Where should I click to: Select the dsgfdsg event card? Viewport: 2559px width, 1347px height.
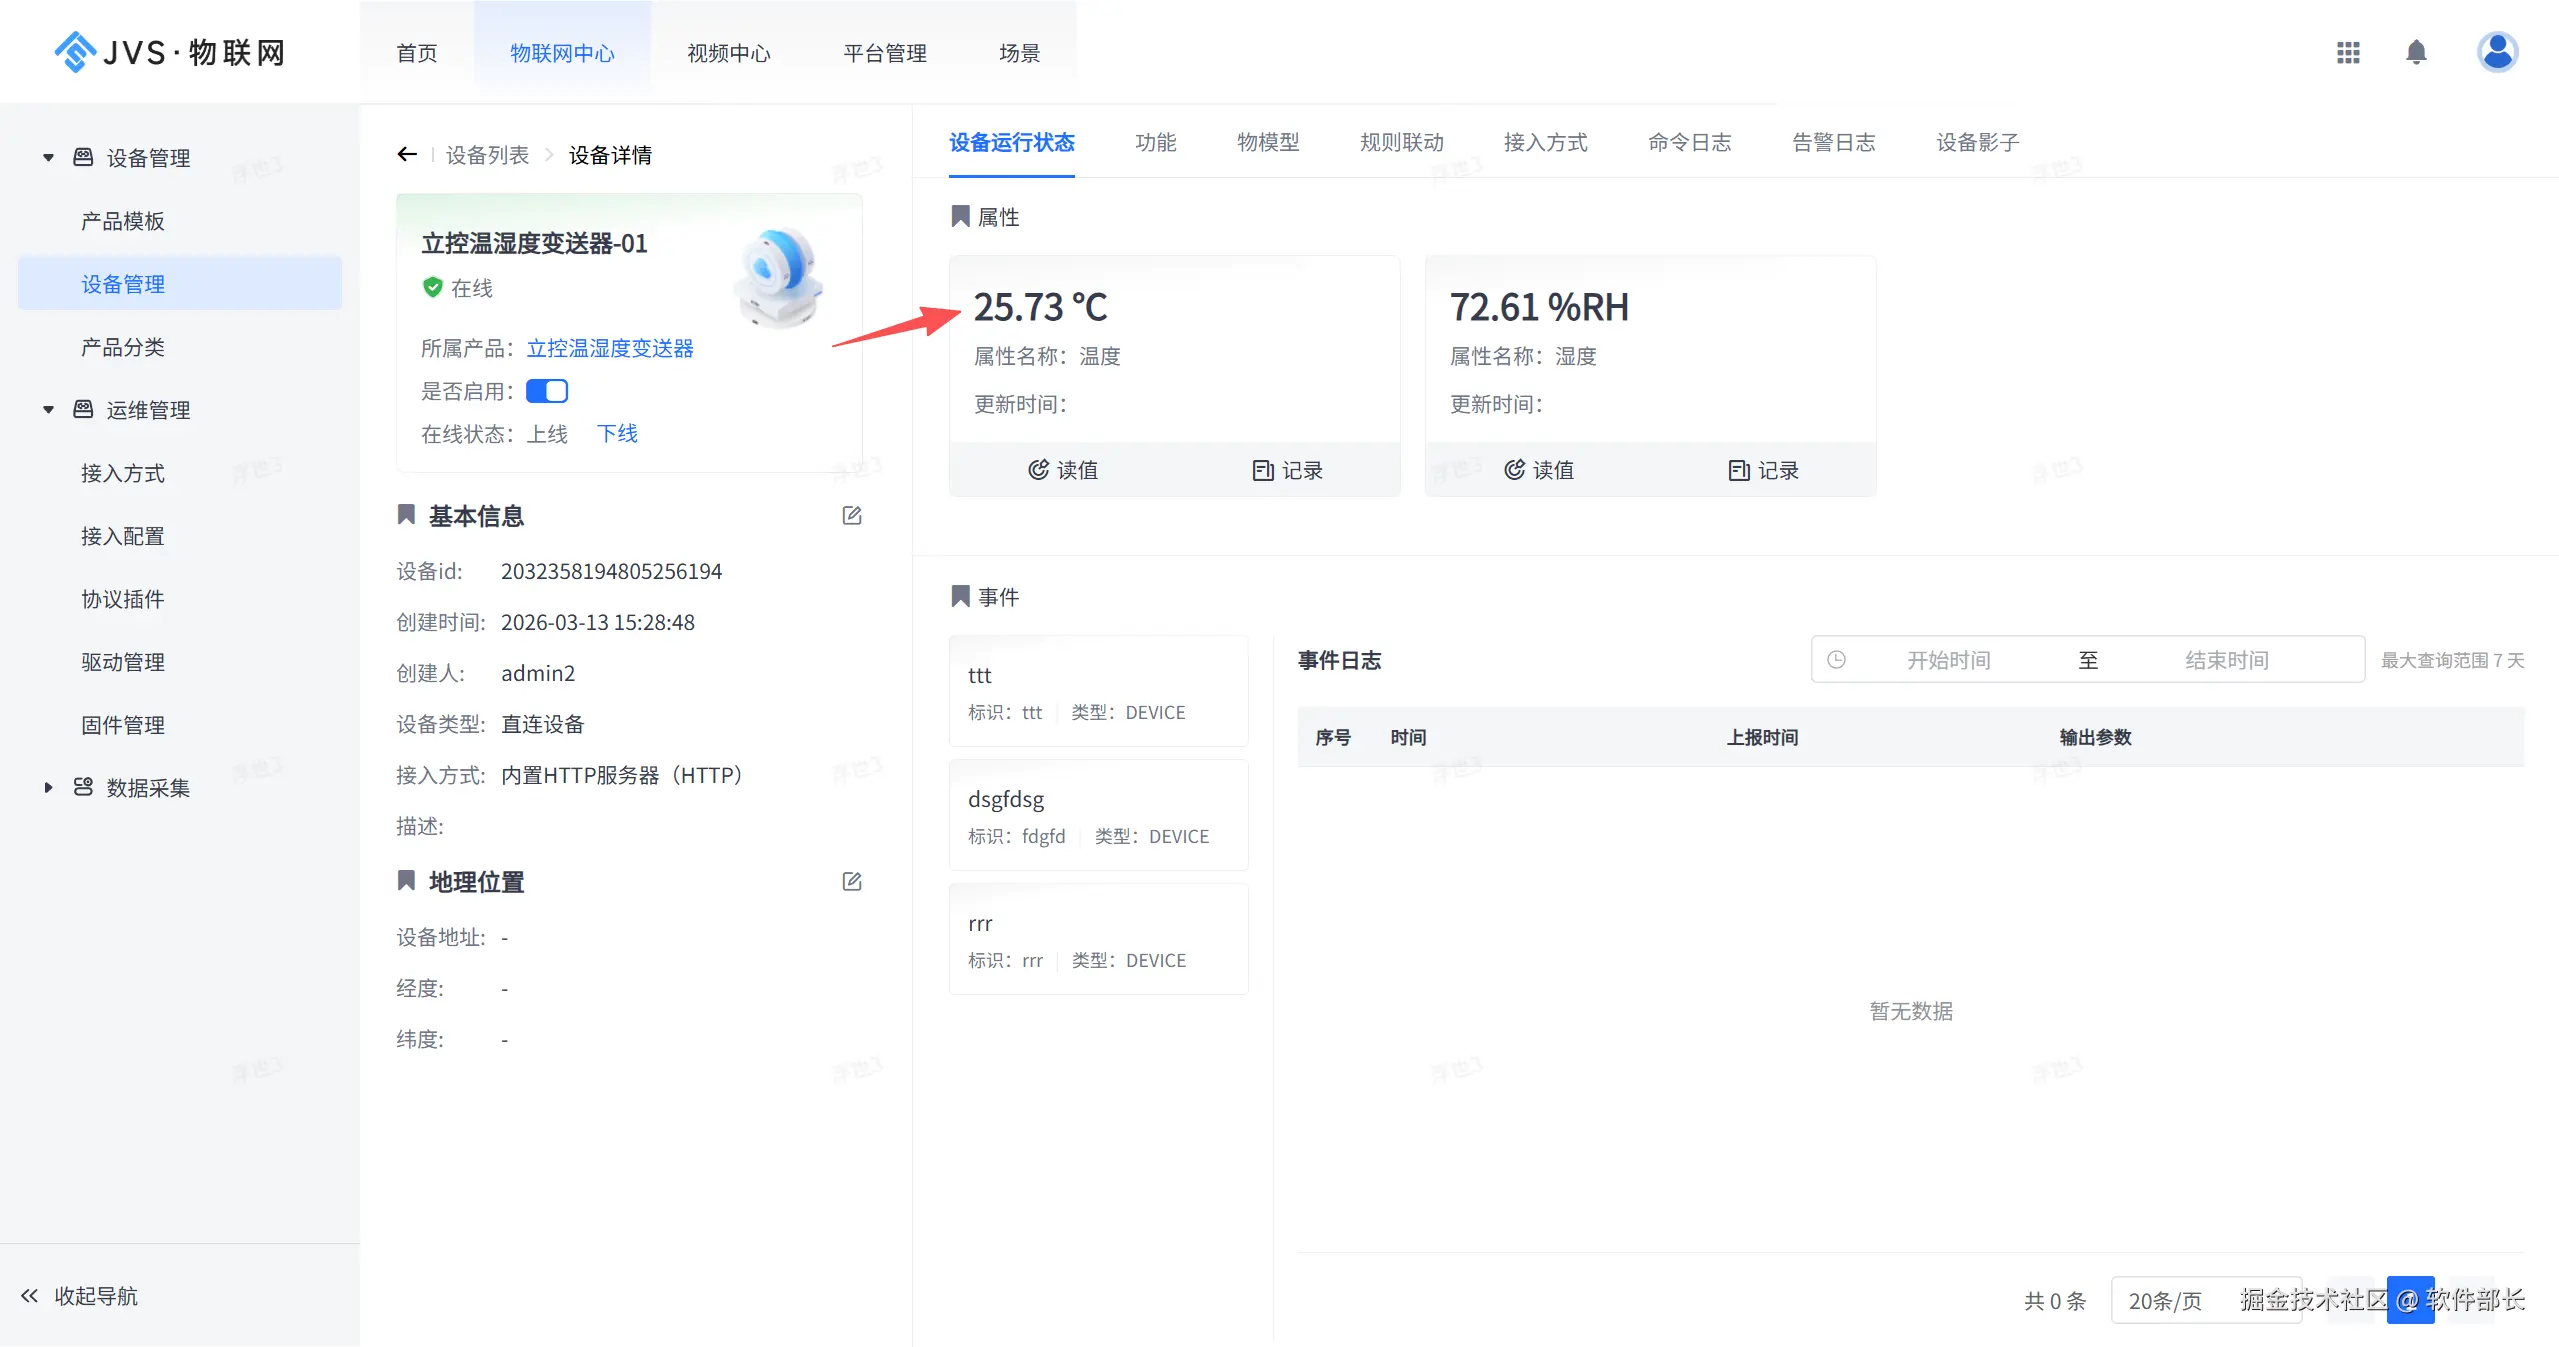(1098, 815)
